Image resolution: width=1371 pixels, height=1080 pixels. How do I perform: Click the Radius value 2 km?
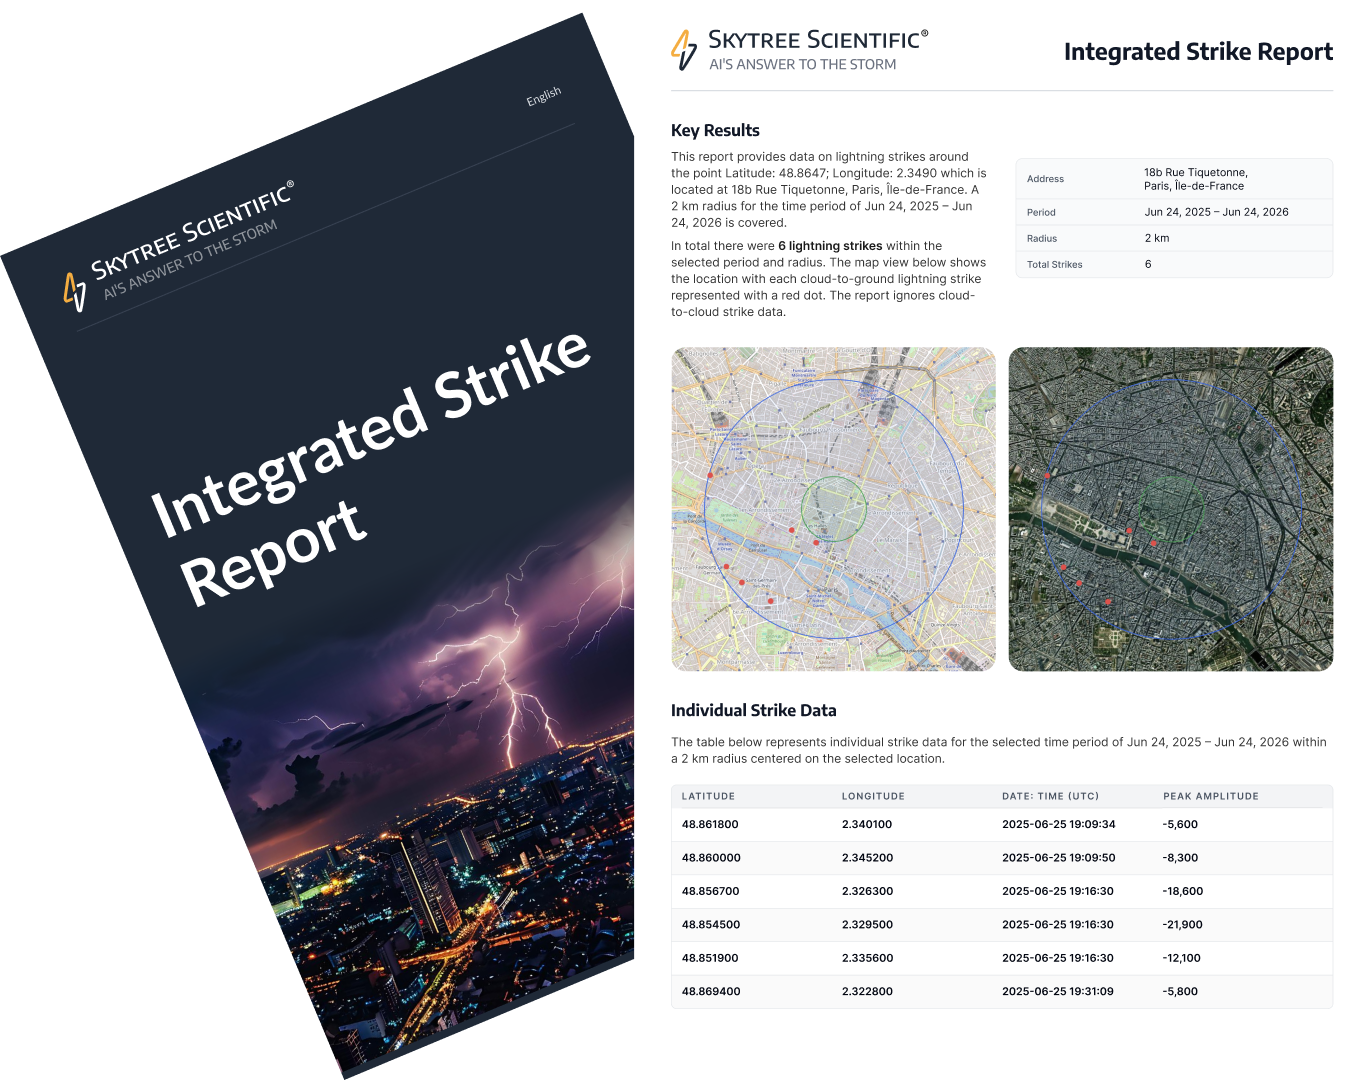click(1157, 238)
